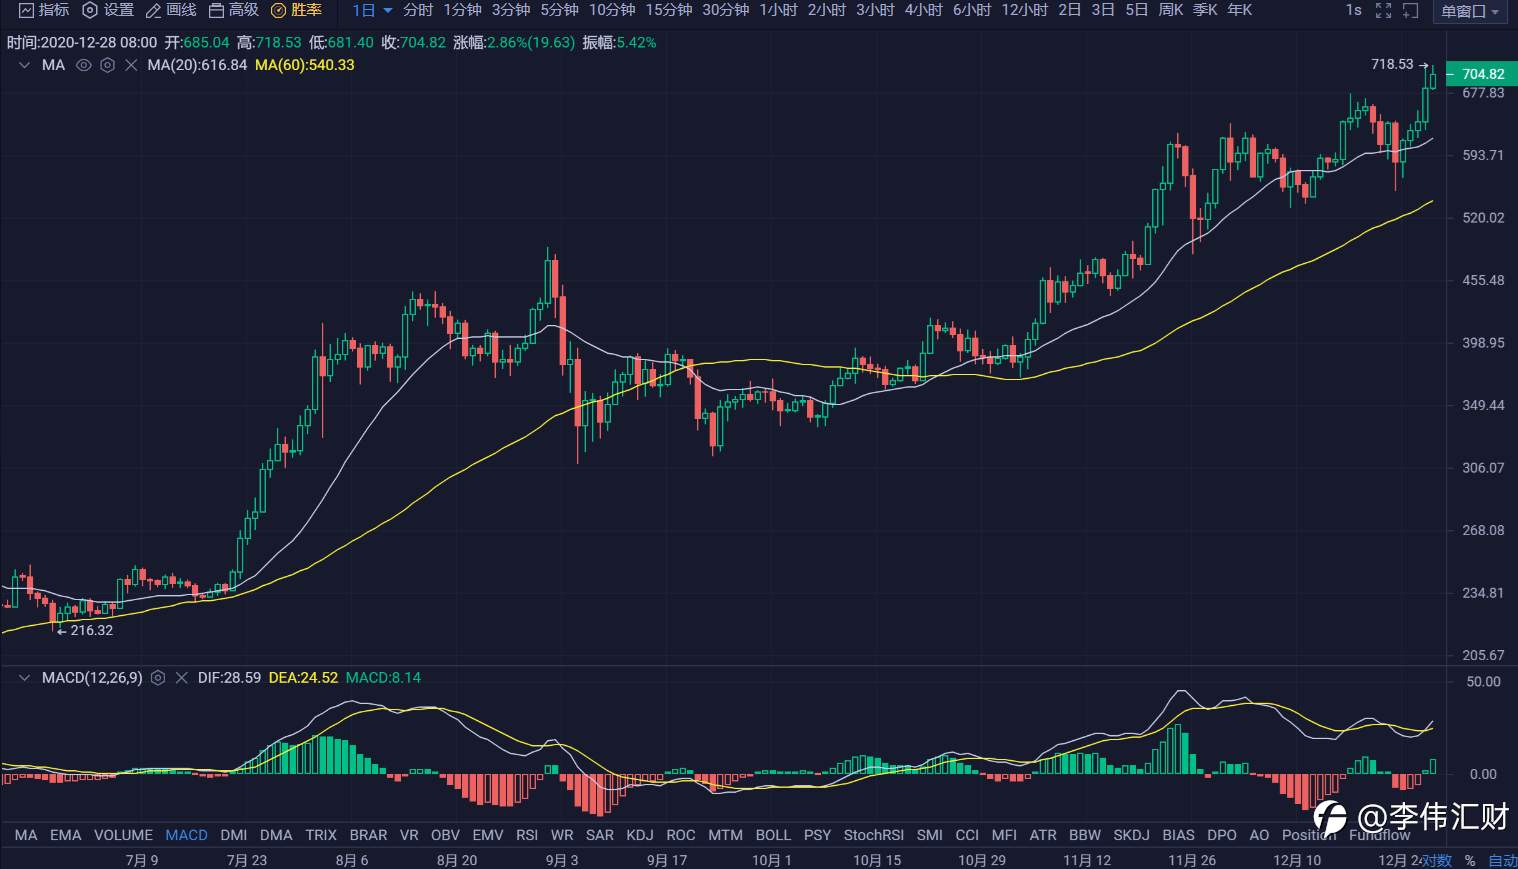
Task: Click the MA(20):616.84 legend value
Action: pos(197,65)
